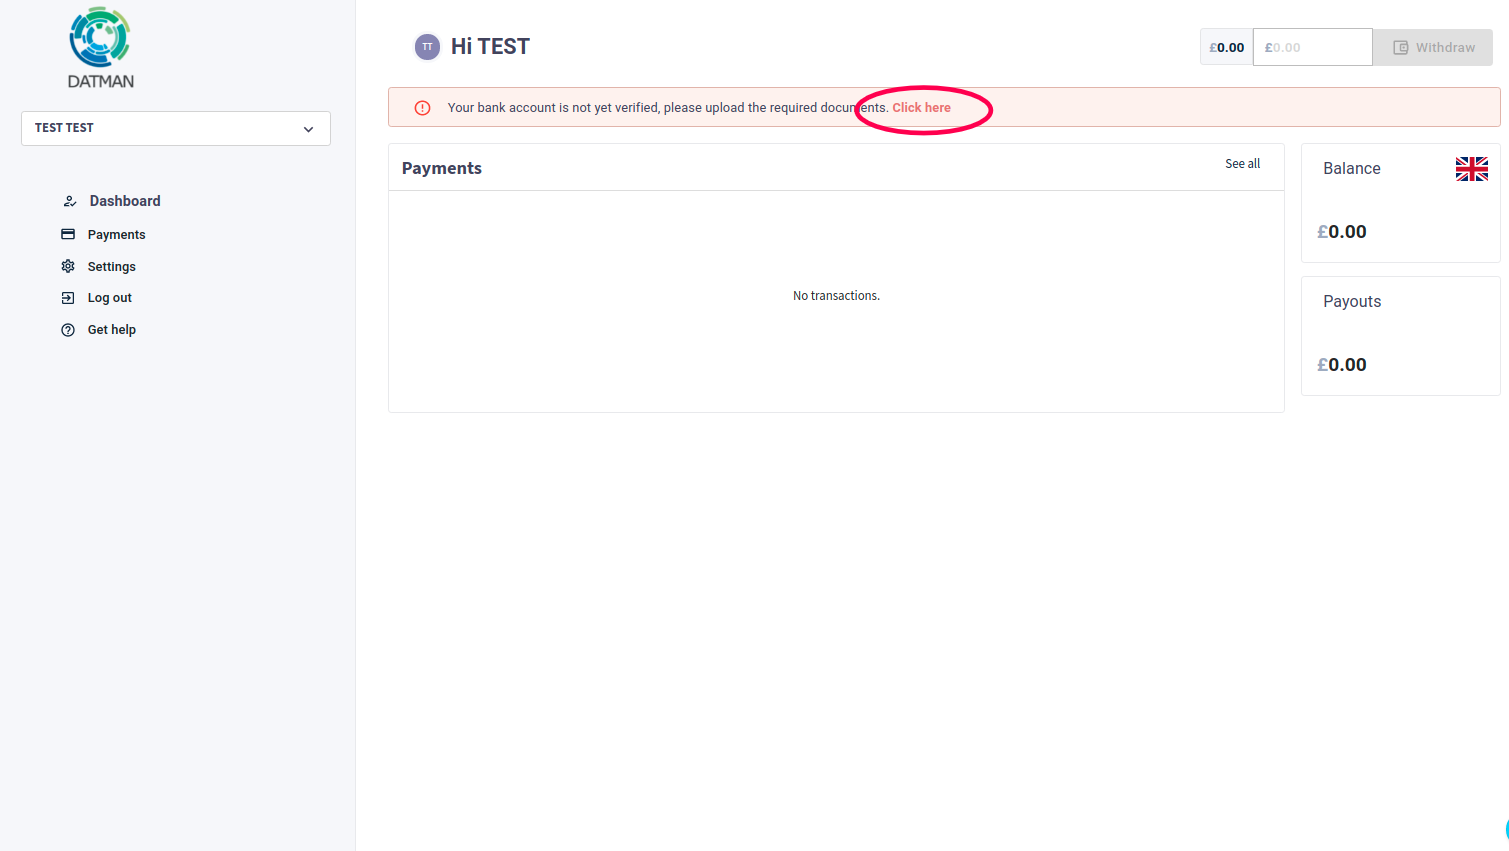Click the 'Hi TEST' greeting heading
Screen dimensions: 1509x851
490,47
